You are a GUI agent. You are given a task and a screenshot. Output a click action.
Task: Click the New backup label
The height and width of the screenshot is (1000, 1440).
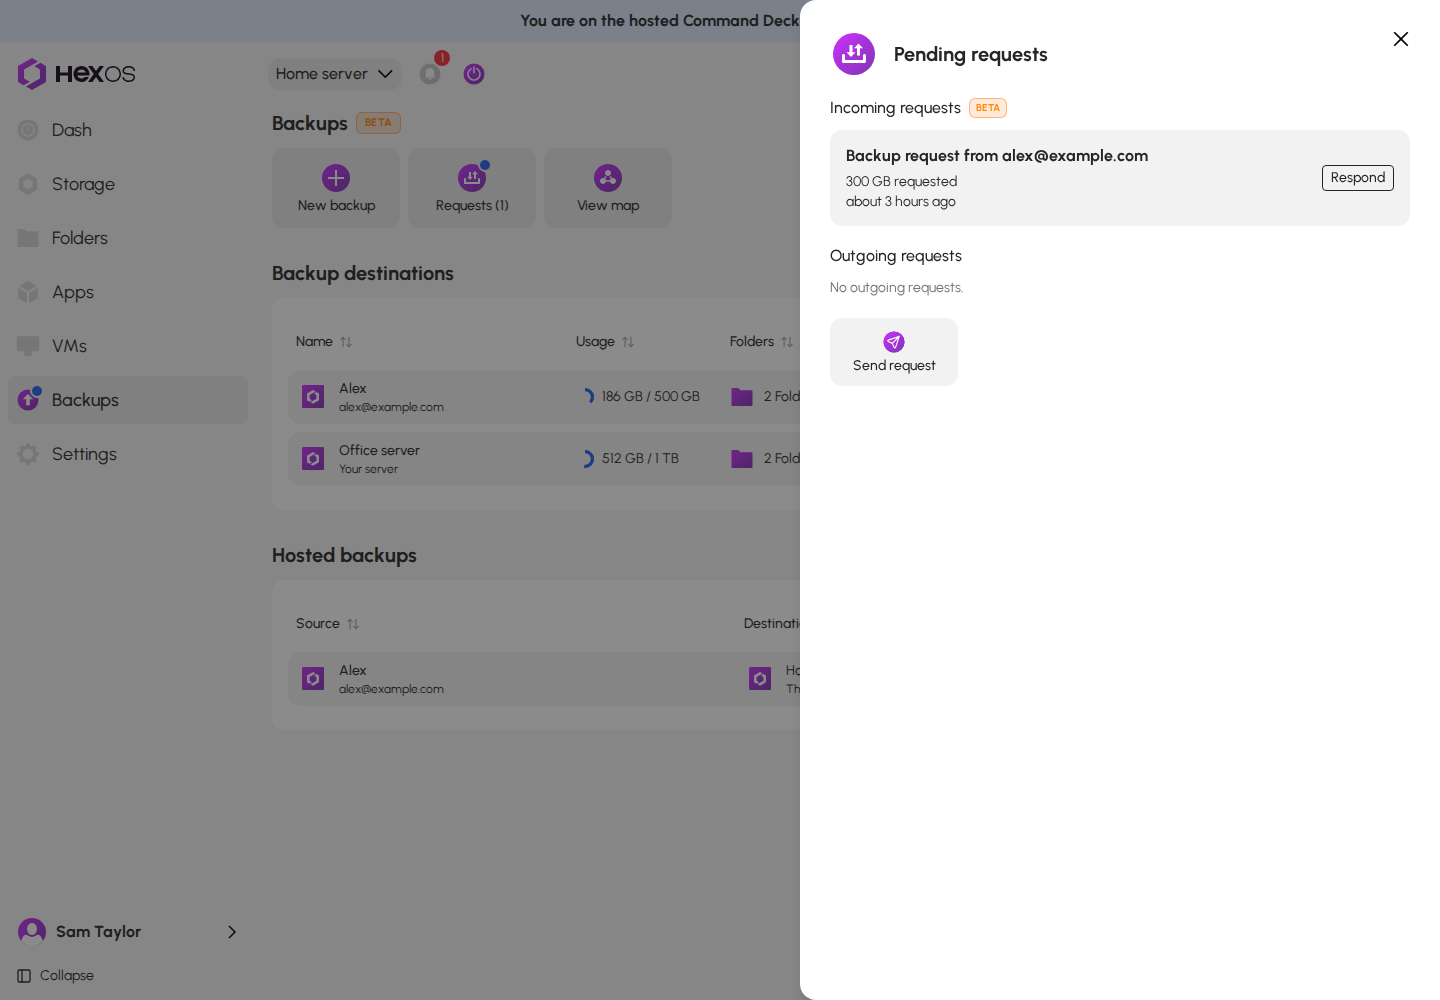point(336,206)
